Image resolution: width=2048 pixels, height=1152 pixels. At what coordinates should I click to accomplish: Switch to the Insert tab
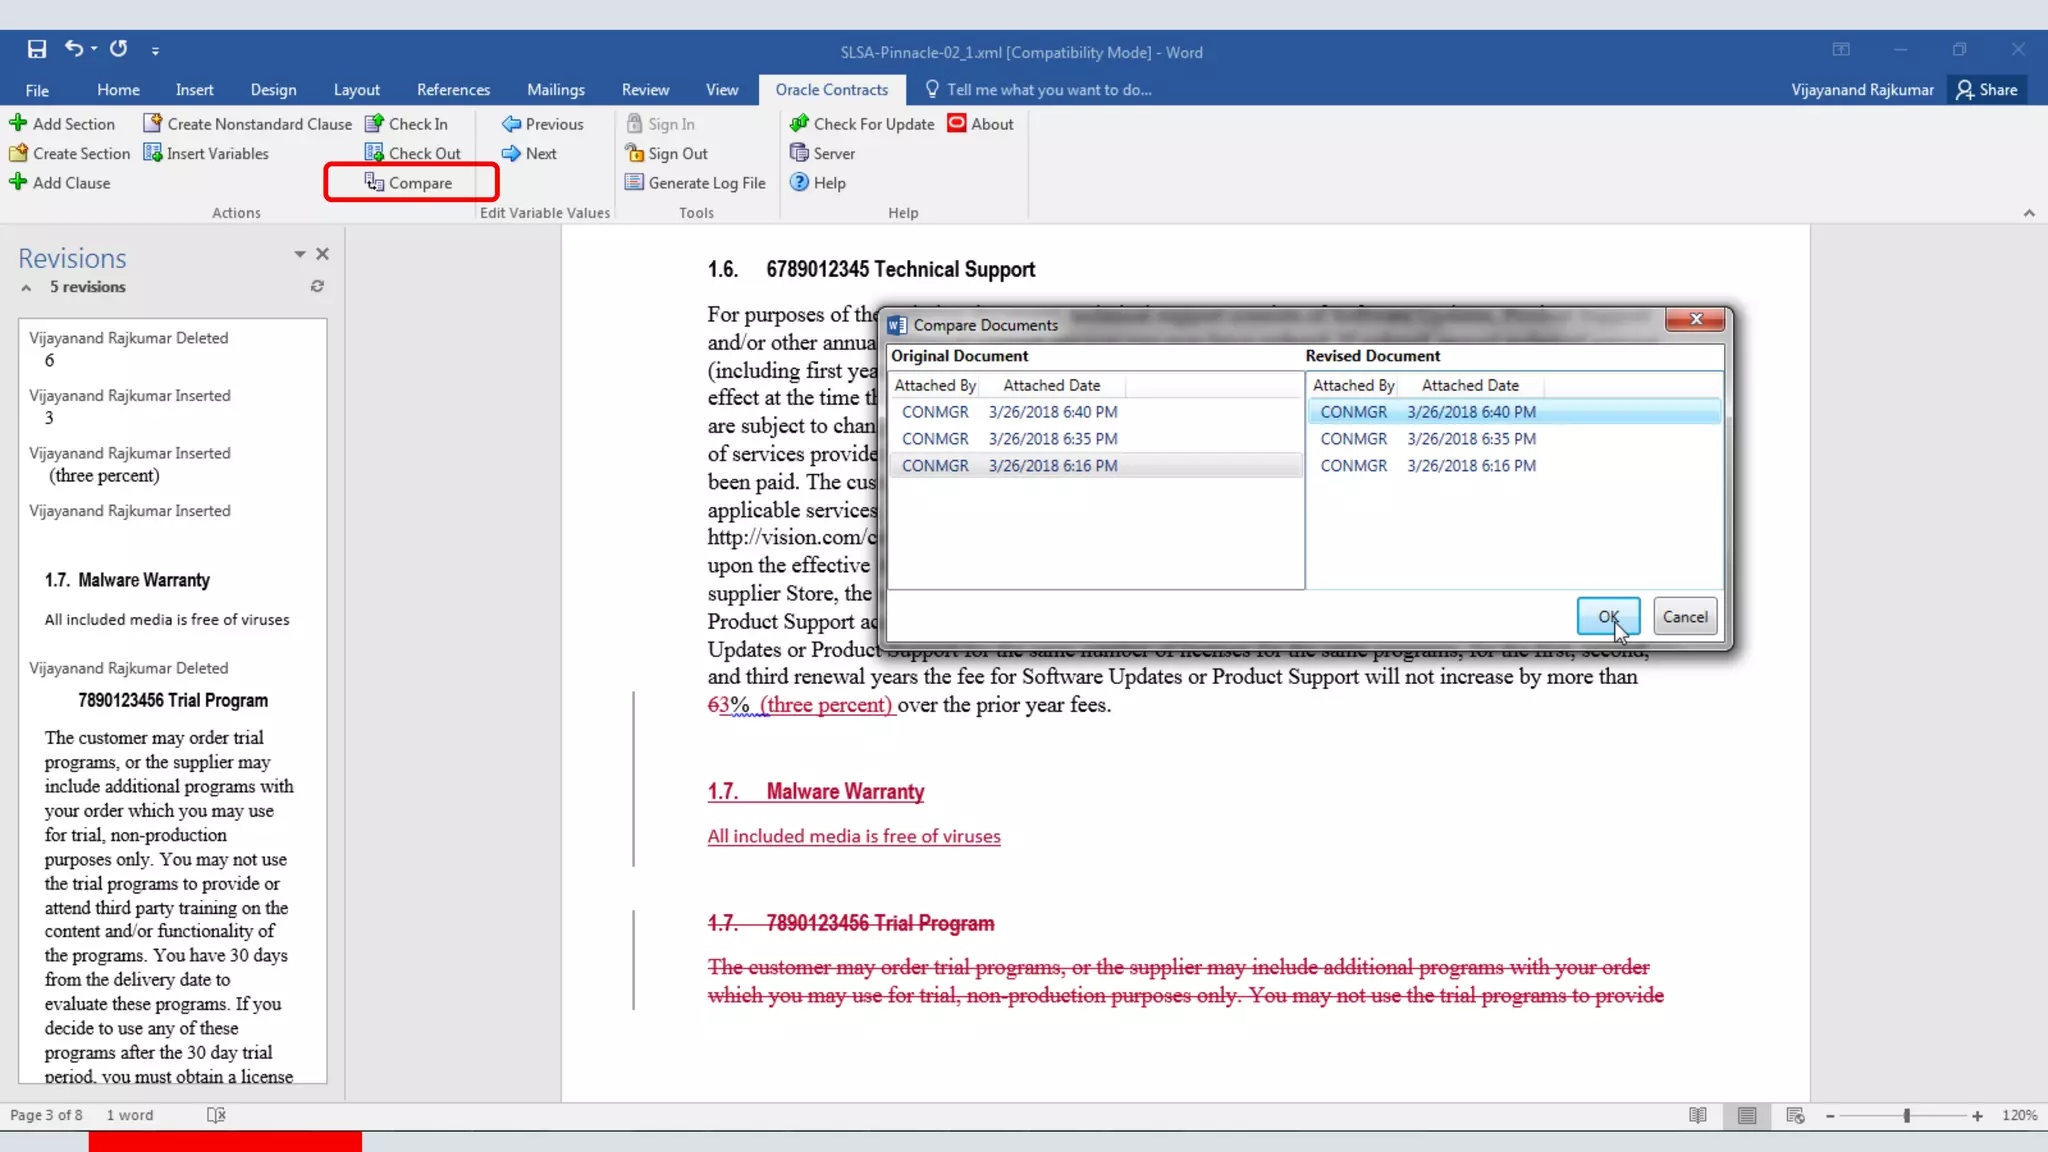click(194, 90)
